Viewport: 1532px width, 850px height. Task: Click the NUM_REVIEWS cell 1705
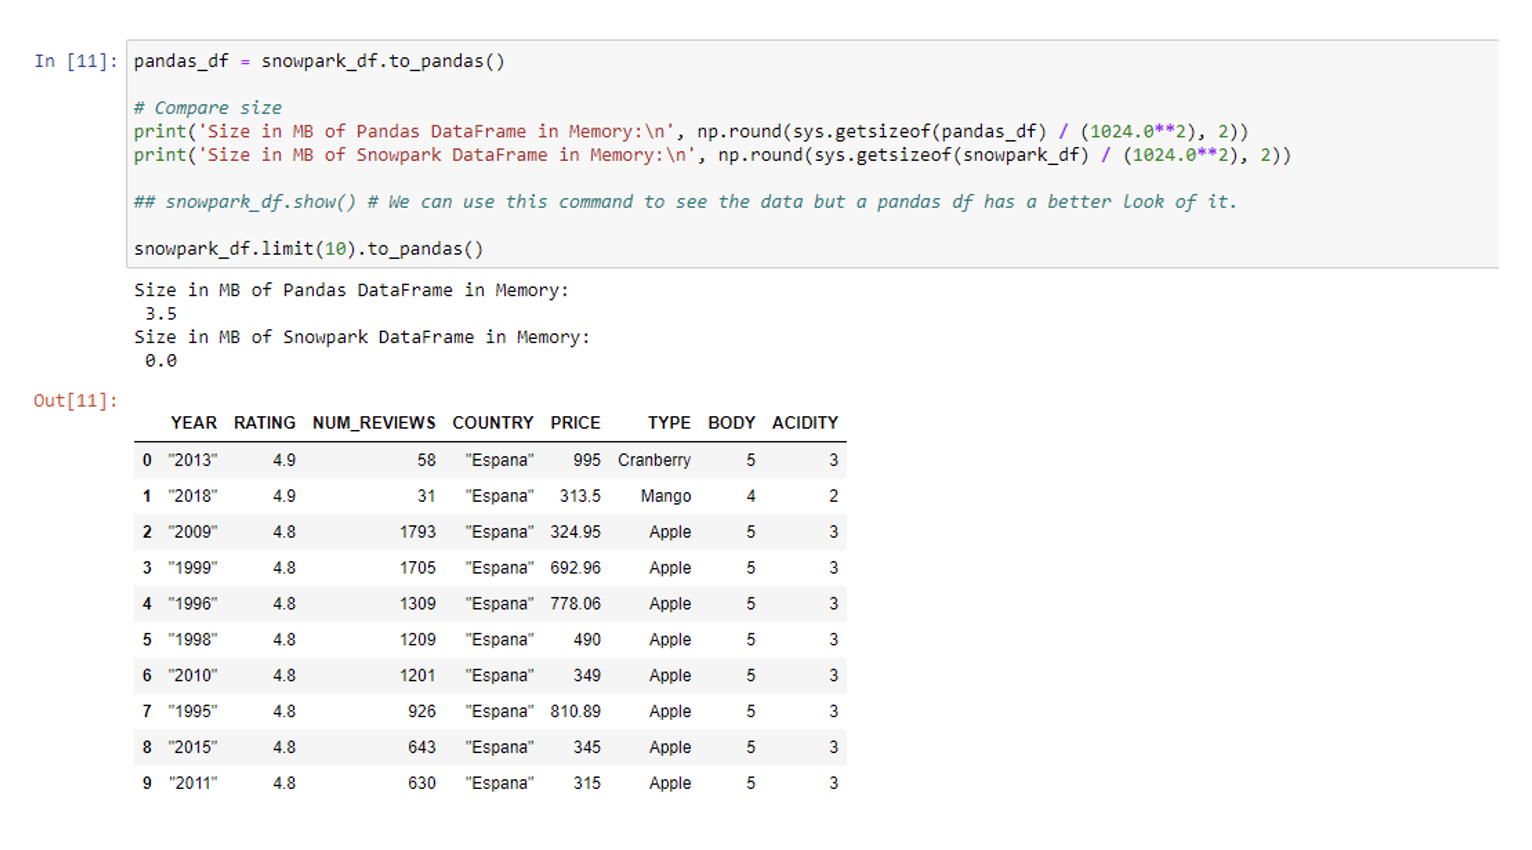pos(418,568)
